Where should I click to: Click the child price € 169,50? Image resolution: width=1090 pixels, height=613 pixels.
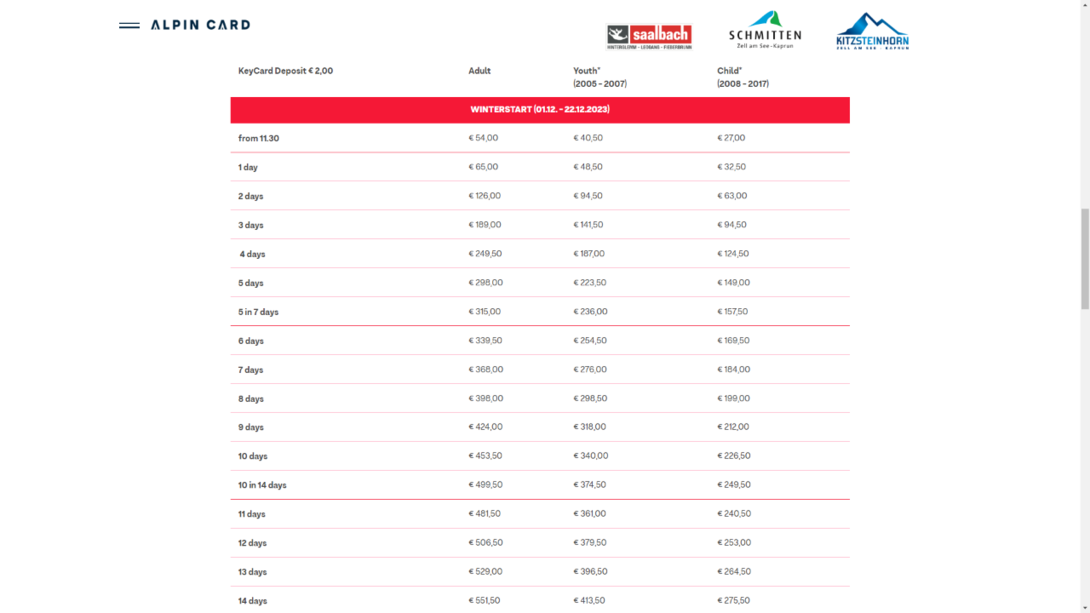pyautogui.click(x=733, y=341)
